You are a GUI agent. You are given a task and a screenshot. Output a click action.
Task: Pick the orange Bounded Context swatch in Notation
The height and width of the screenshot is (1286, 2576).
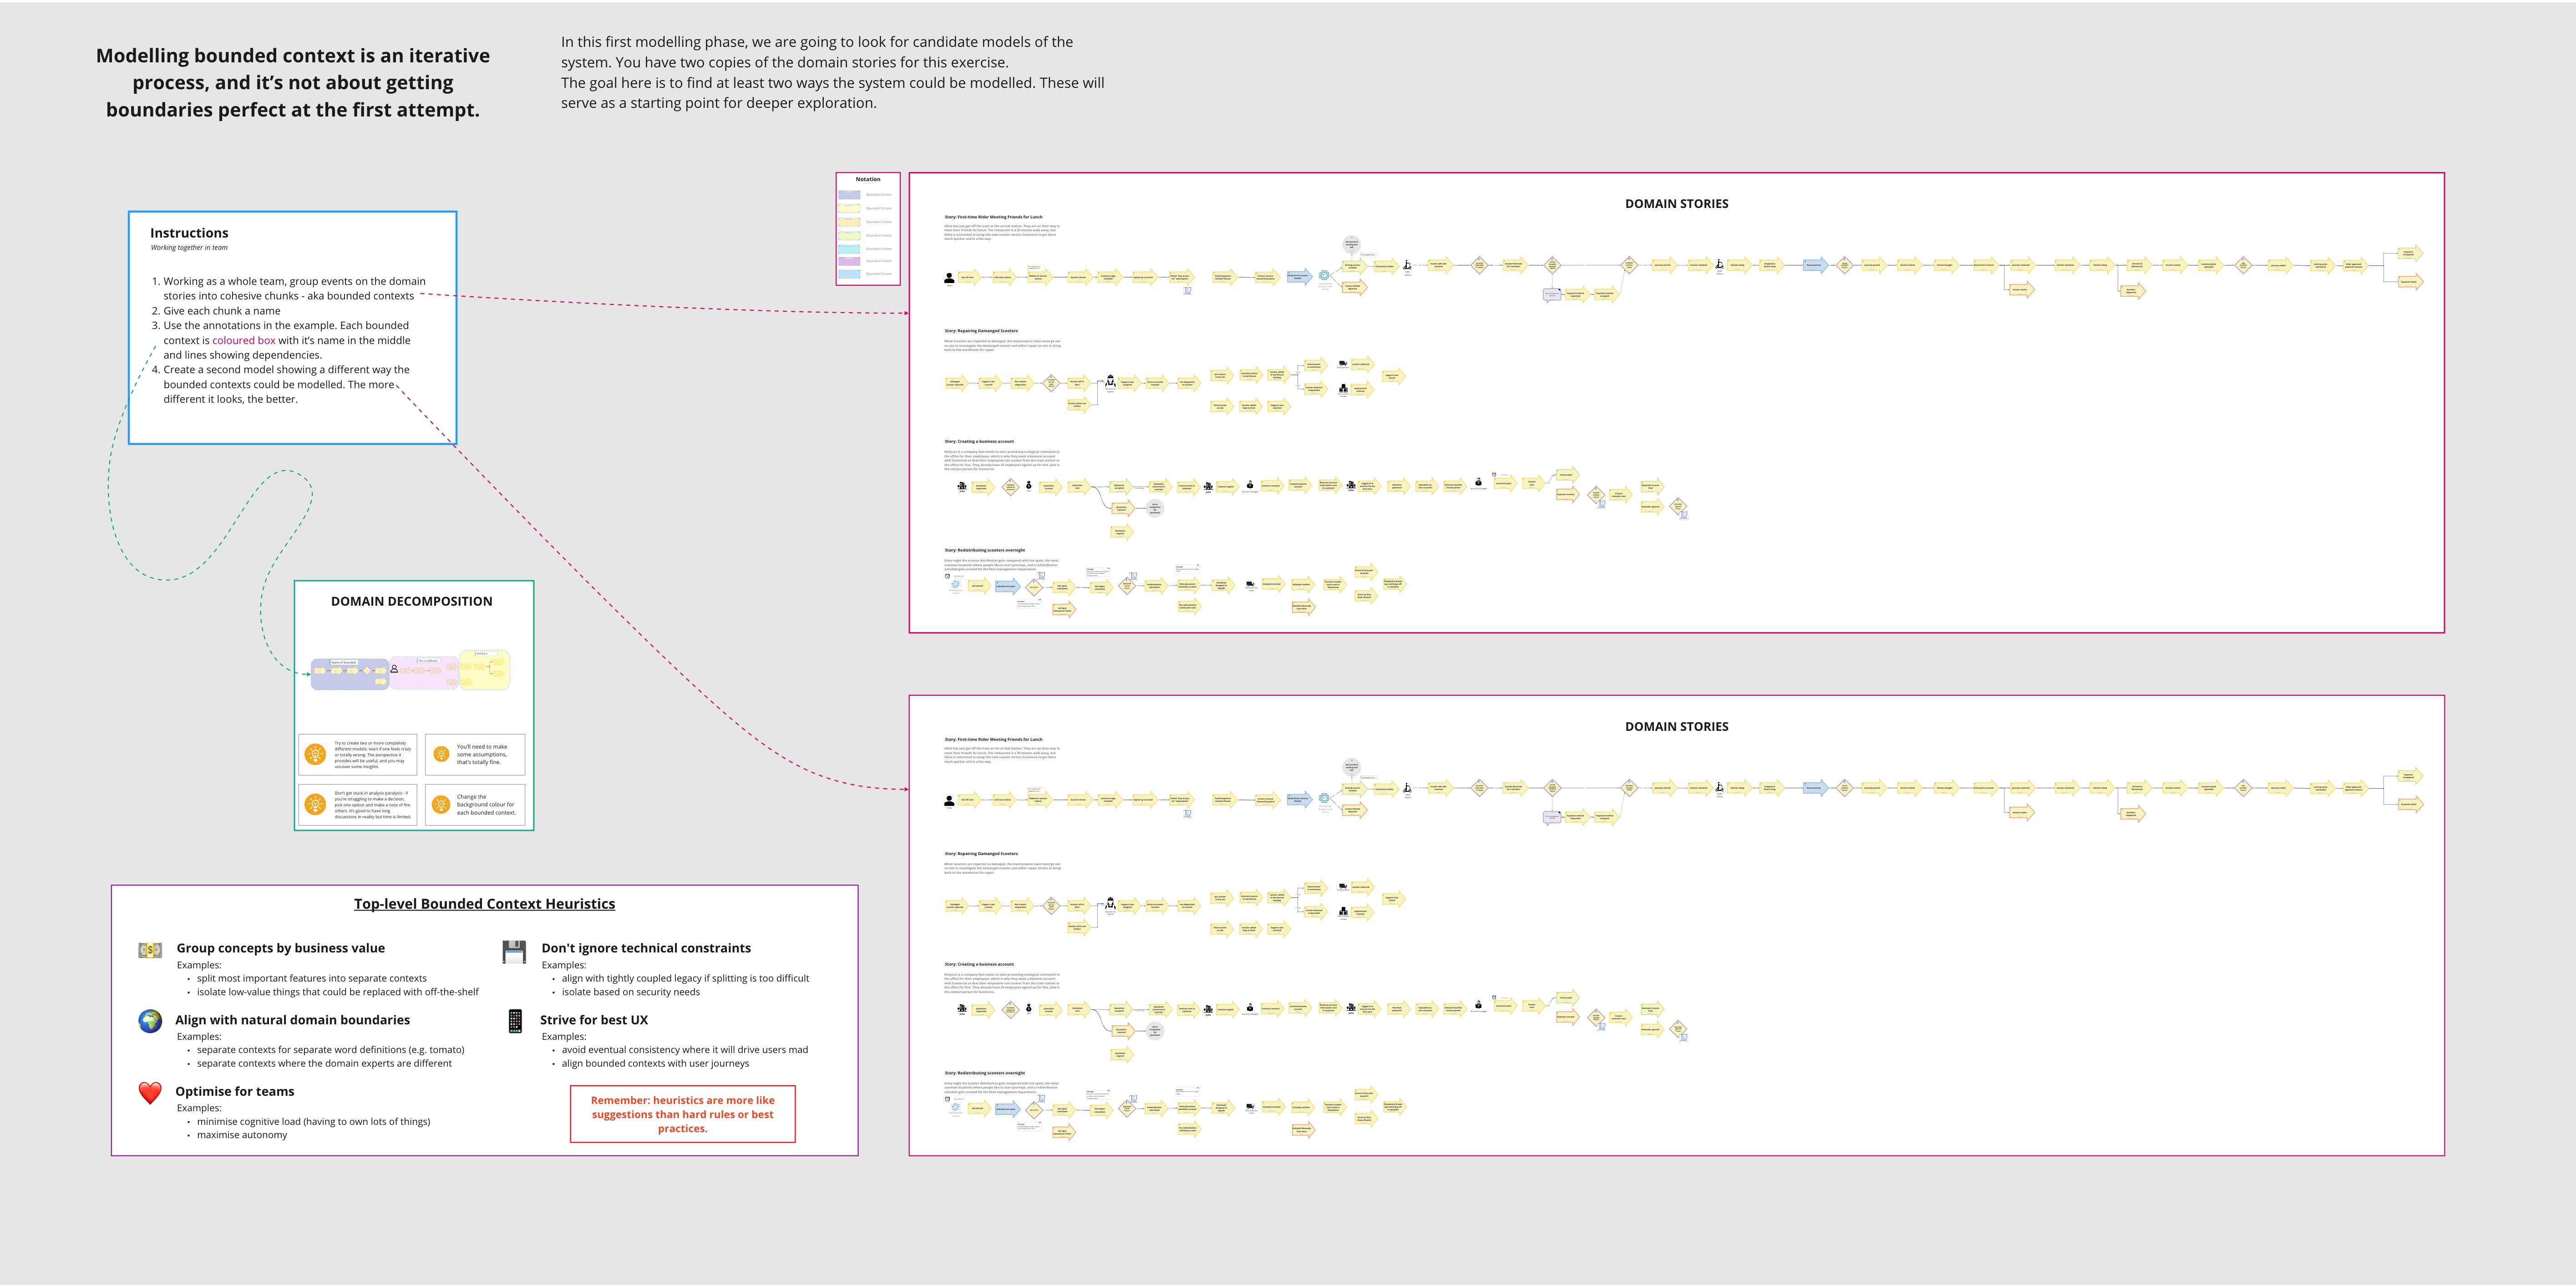pos(849,222)
